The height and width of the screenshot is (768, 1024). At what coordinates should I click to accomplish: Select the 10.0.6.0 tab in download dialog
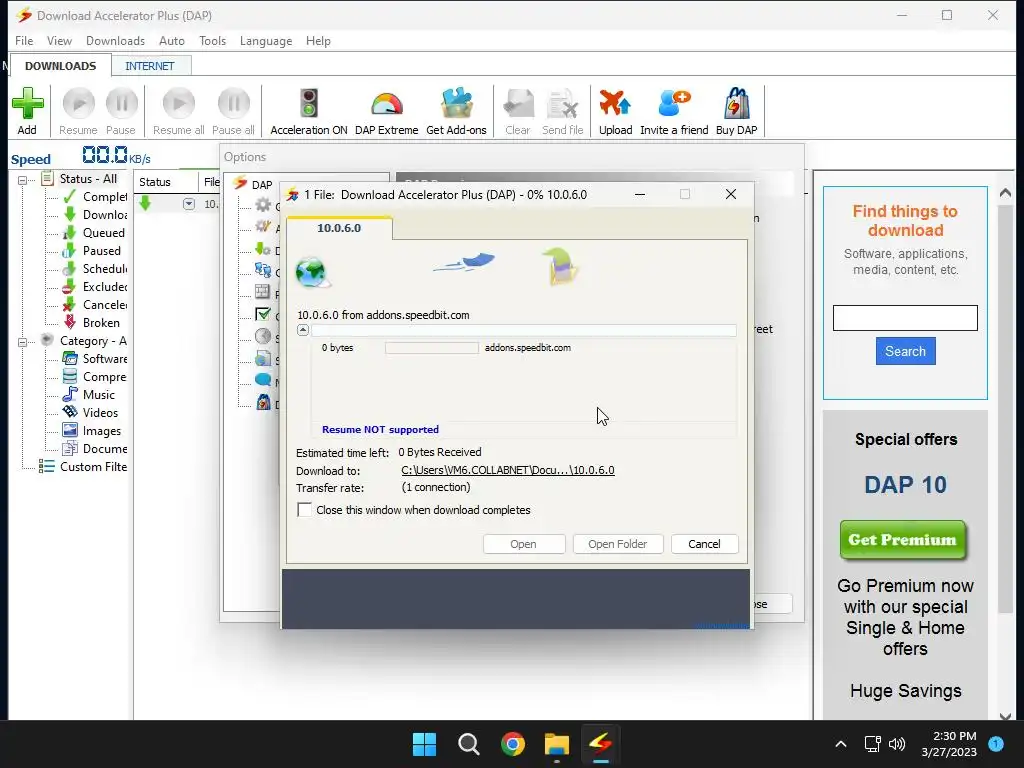pos(339,228)
